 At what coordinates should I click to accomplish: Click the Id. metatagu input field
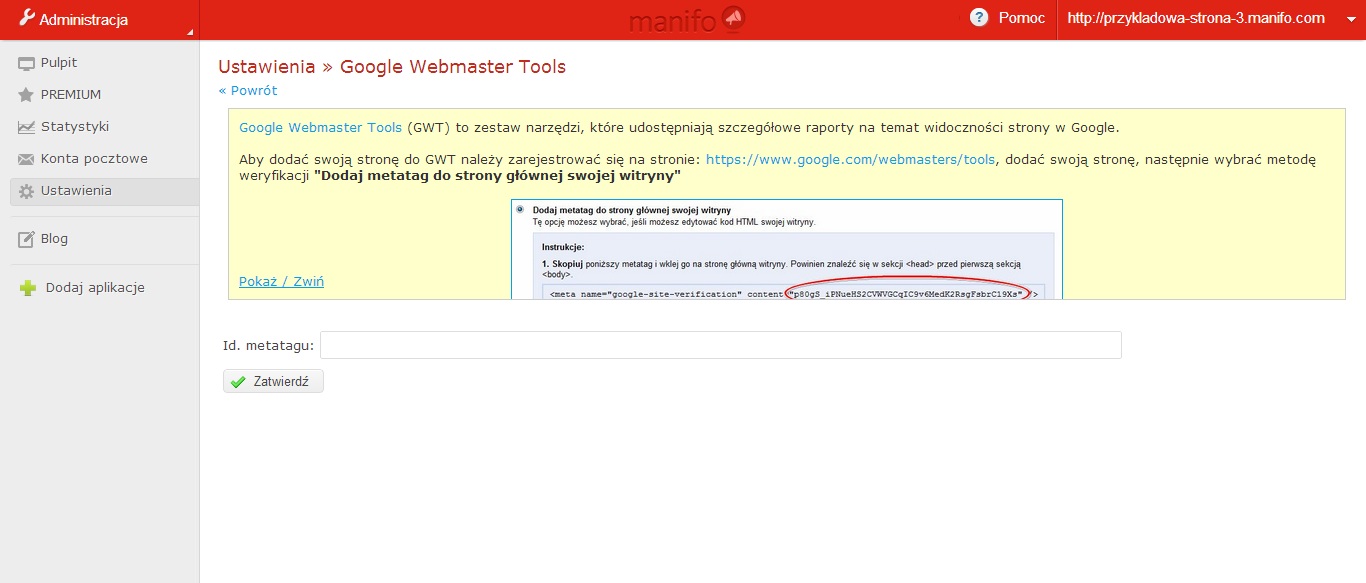coord(720,345)
